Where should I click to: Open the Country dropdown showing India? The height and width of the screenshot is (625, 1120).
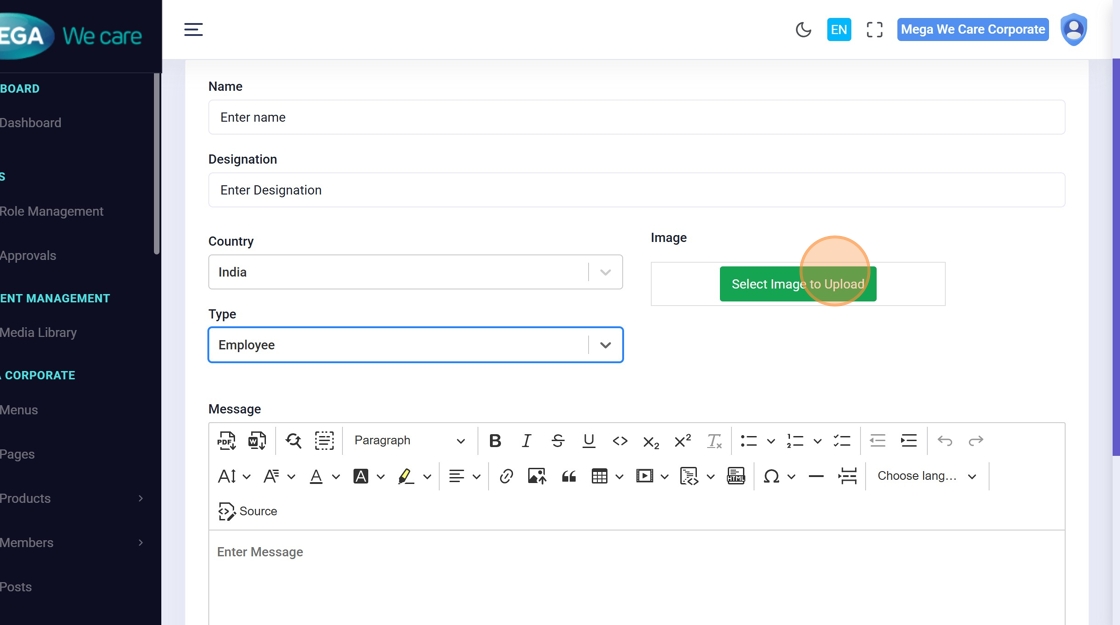(415, 272)
